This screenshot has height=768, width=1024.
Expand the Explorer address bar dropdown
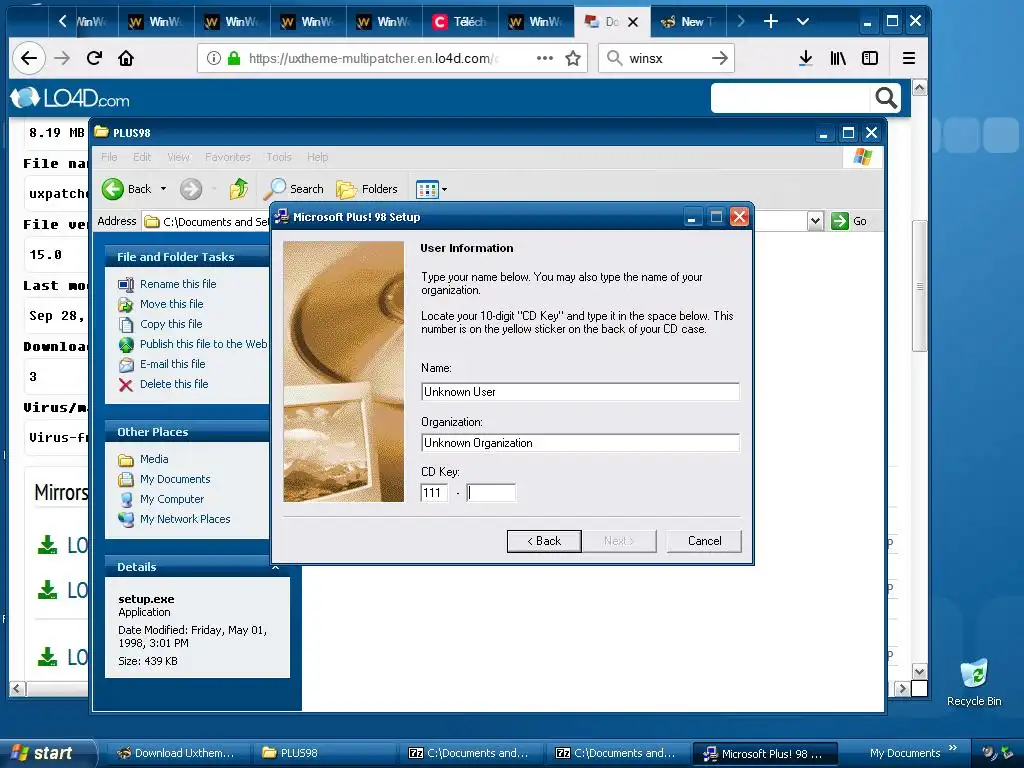815,221
